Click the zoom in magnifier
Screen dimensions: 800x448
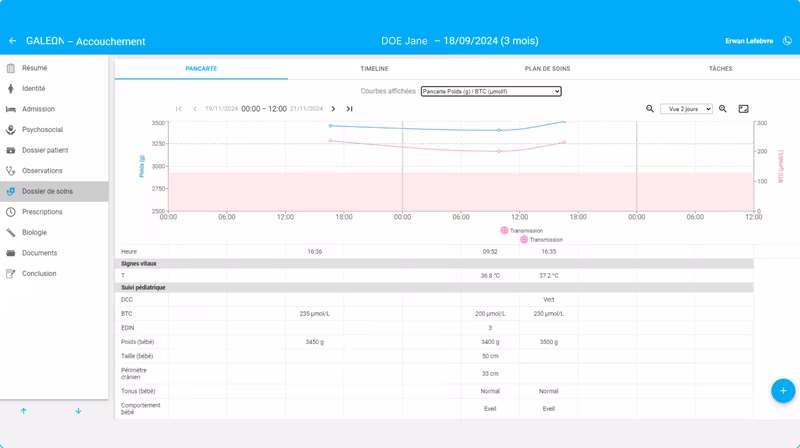(x=723, y=109)
